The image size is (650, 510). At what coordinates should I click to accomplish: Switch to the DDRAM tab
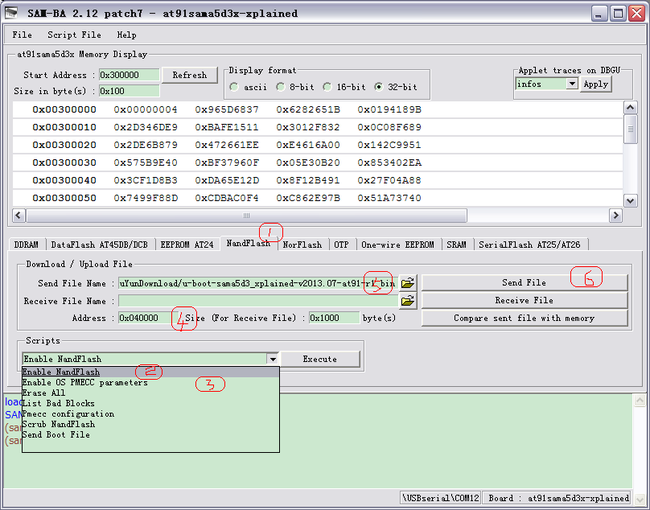[26, 245]
